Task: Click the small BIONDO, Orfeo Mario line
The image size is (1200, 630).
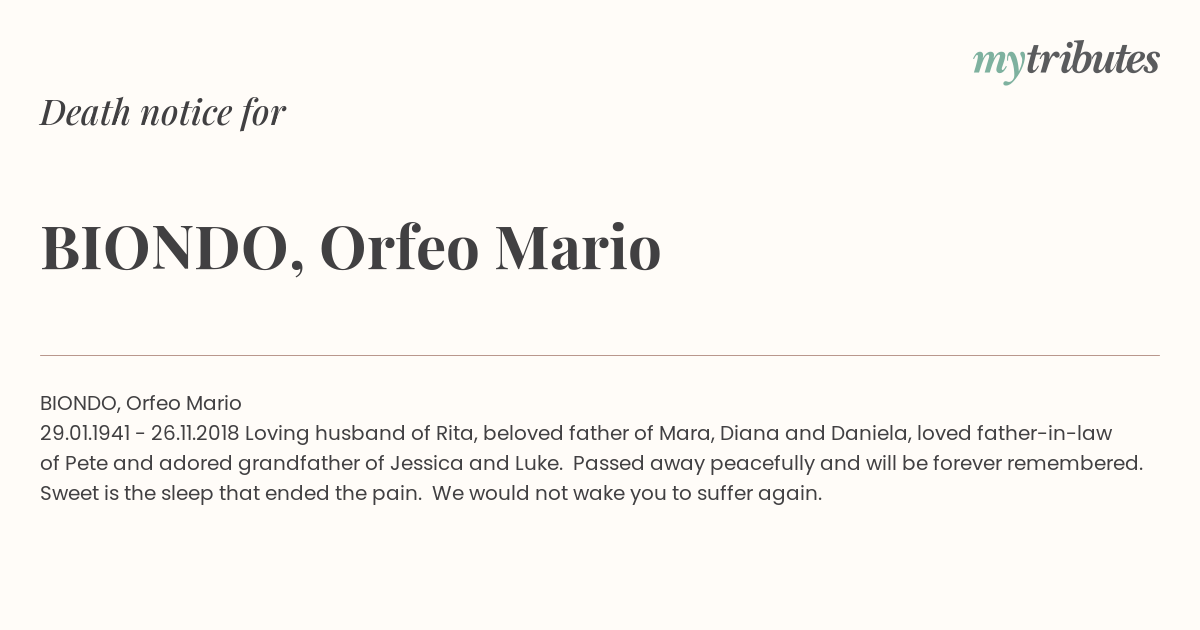Action: point(141,403)
